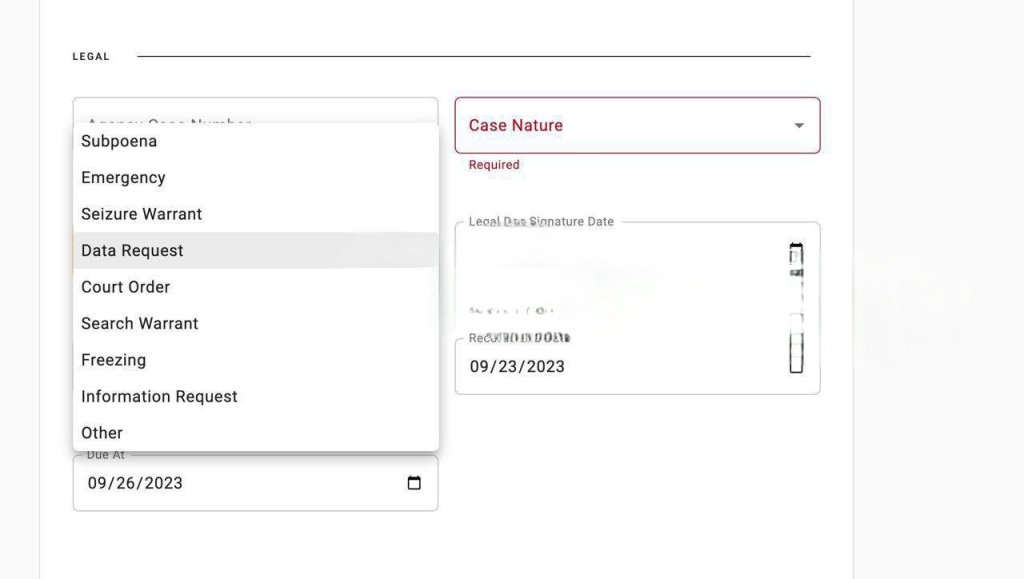This screenshot has width=1024, height=579.
Task: Select the Search Warrant option
Action: tap(139, 324)
